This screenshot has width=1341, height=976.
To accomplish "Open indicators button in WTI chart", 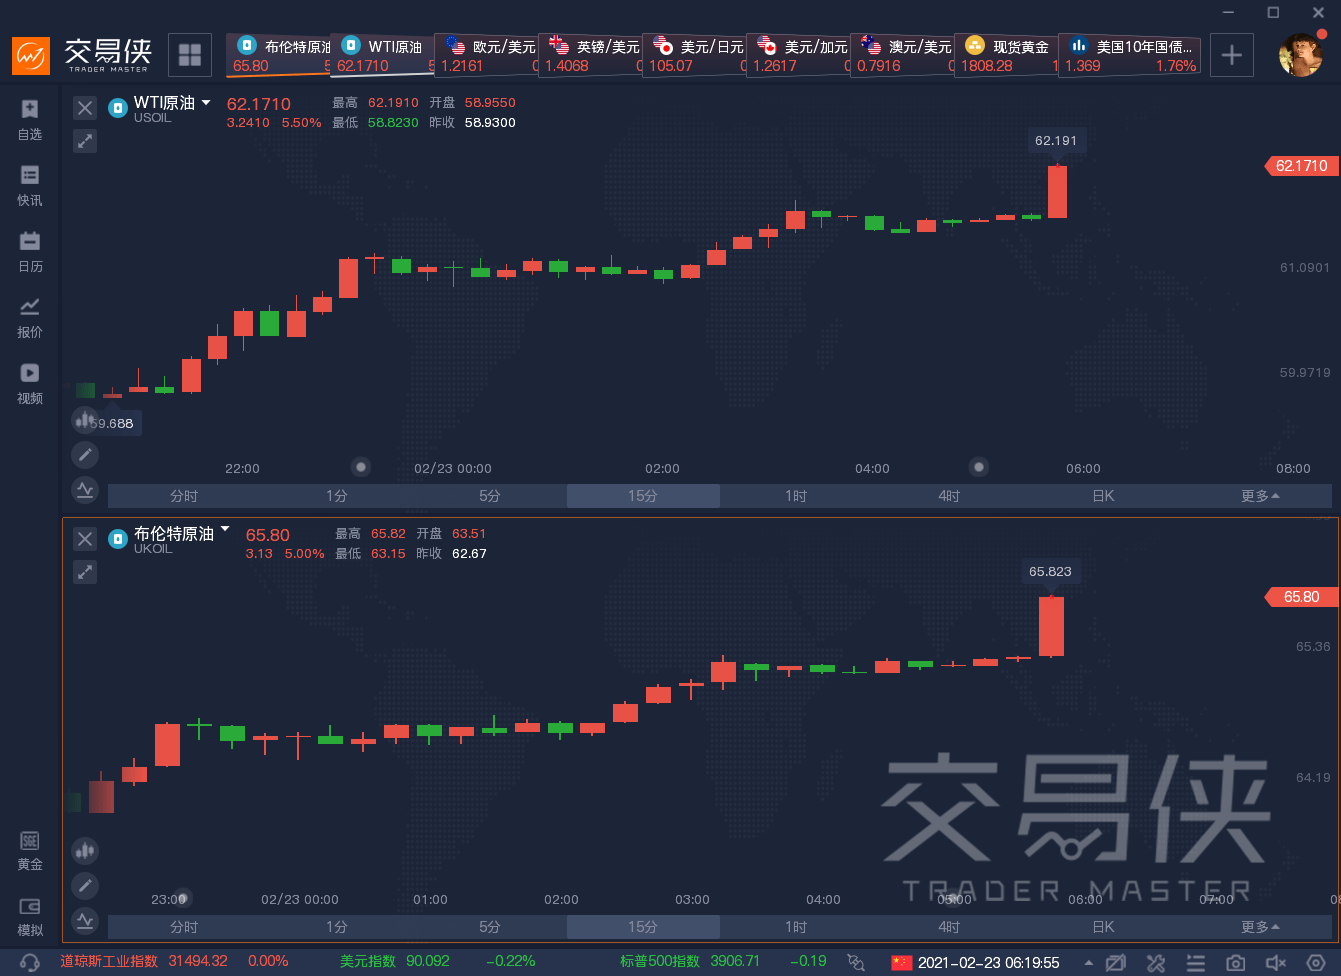I will coord(85,489).
